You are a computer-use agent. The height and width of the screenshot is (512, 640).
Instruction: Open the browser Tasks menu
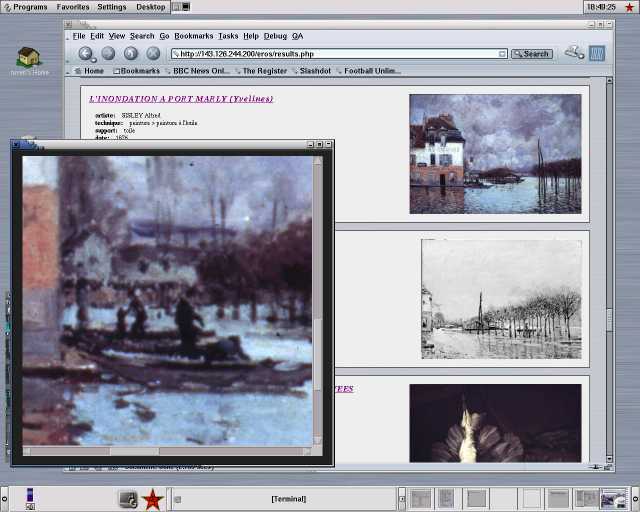[x=228, y=36]
